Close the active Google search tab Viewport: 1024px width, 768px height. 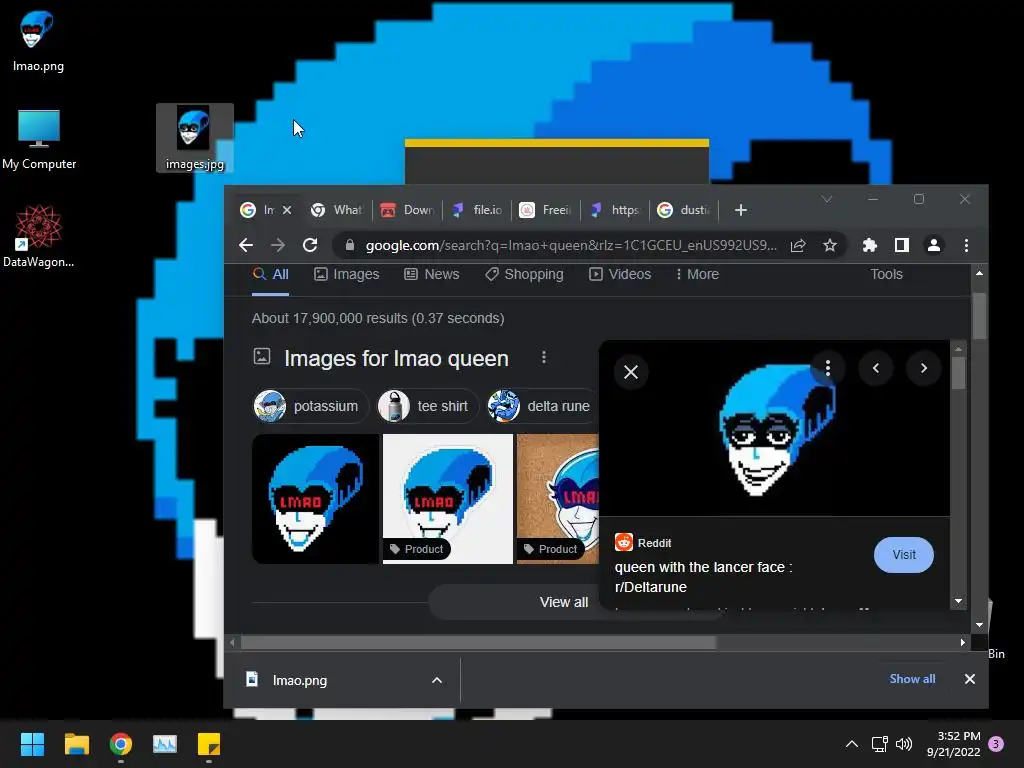click(x=287, y=210)
